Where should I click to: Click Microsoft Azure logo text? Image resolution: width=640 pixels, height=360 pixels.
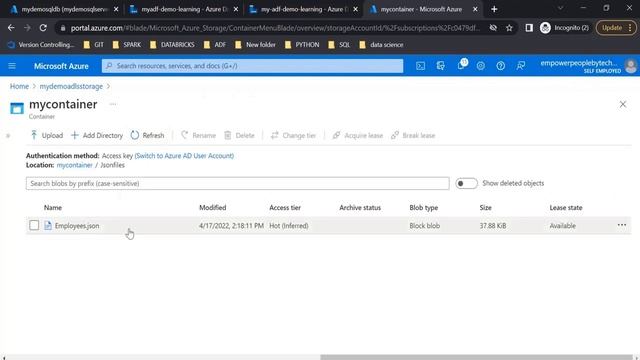tap(61, 66)
